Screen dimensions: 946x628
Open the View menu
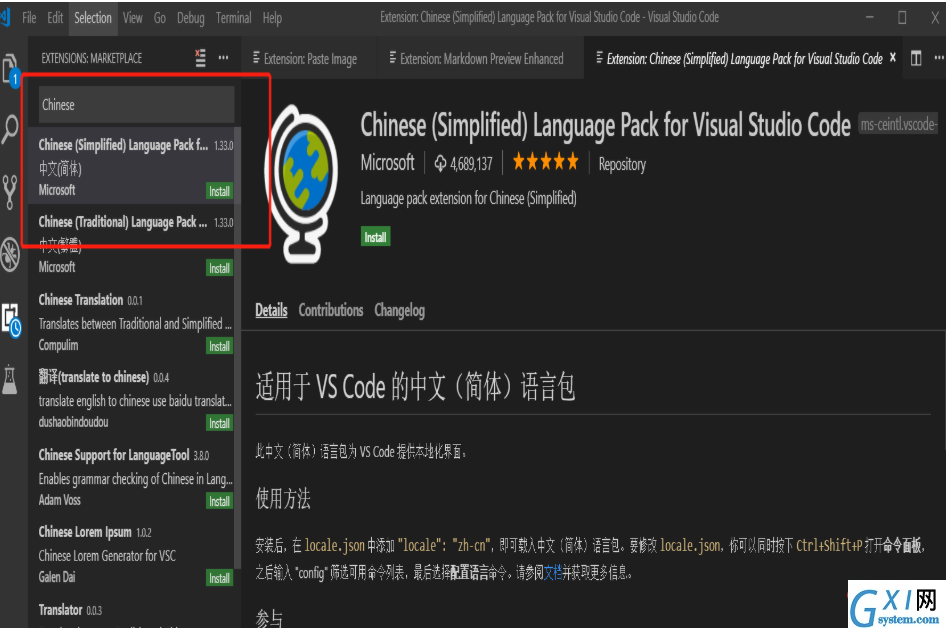133,17
